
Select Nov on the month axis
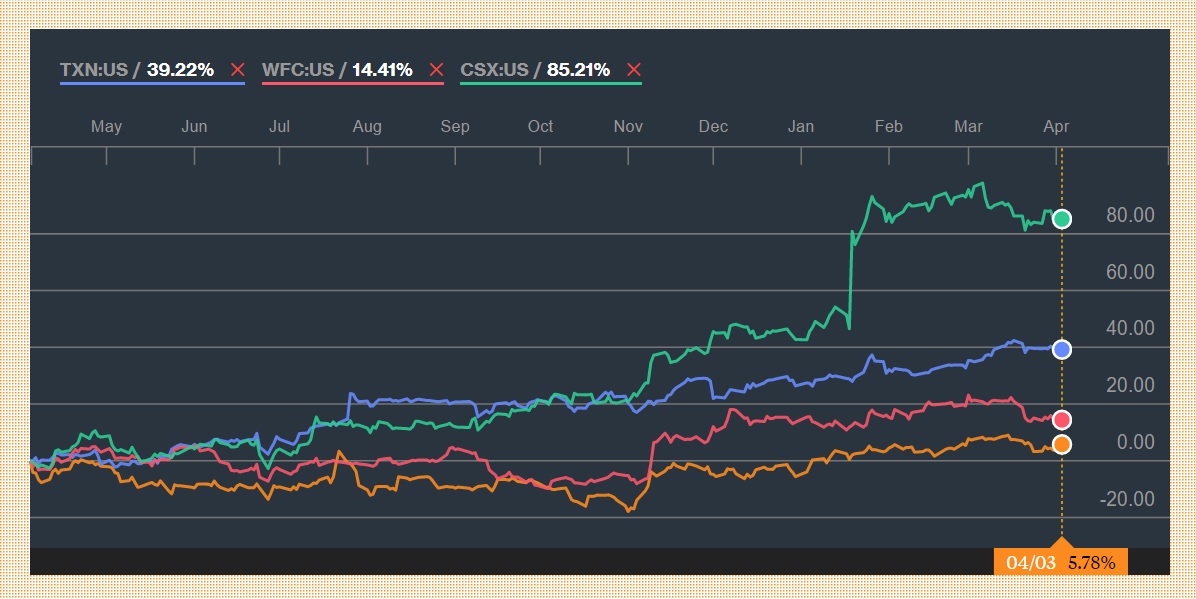[628, 126]
